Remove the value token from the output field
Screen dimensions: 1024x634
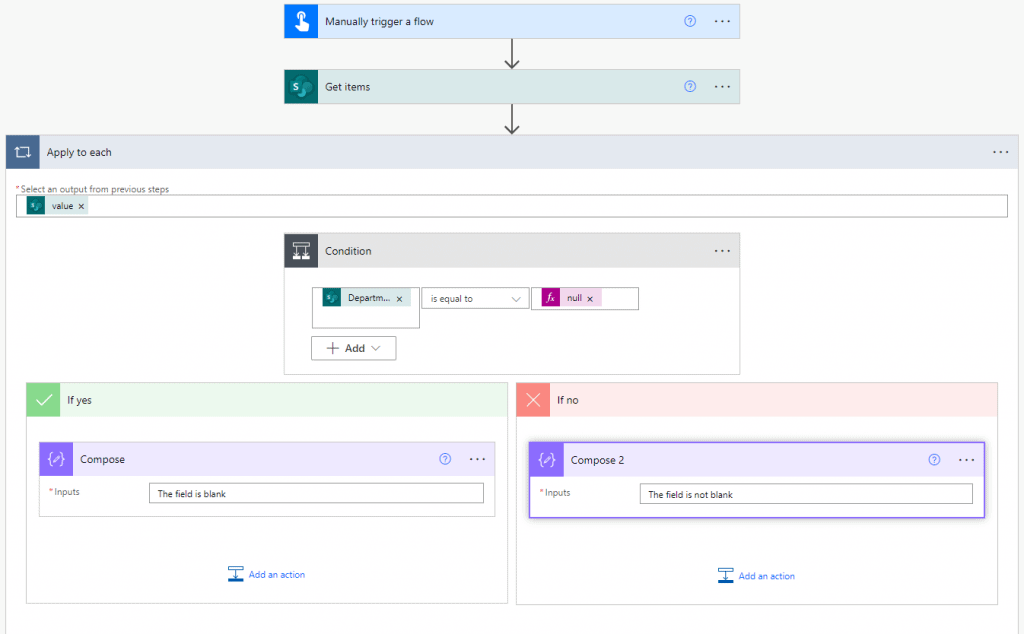(x=81, y=206)
